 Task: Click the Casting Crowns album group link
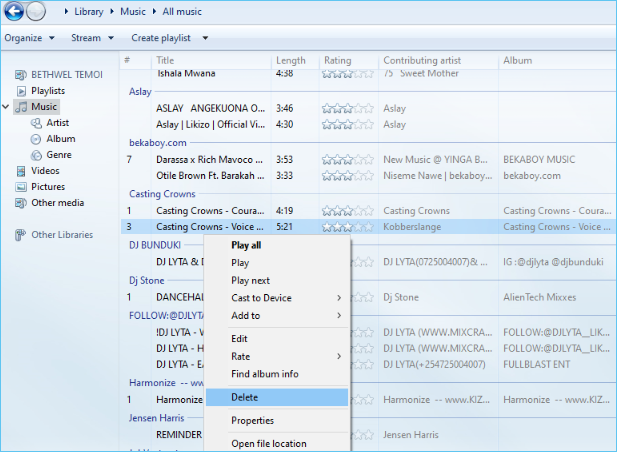[162, 194]
